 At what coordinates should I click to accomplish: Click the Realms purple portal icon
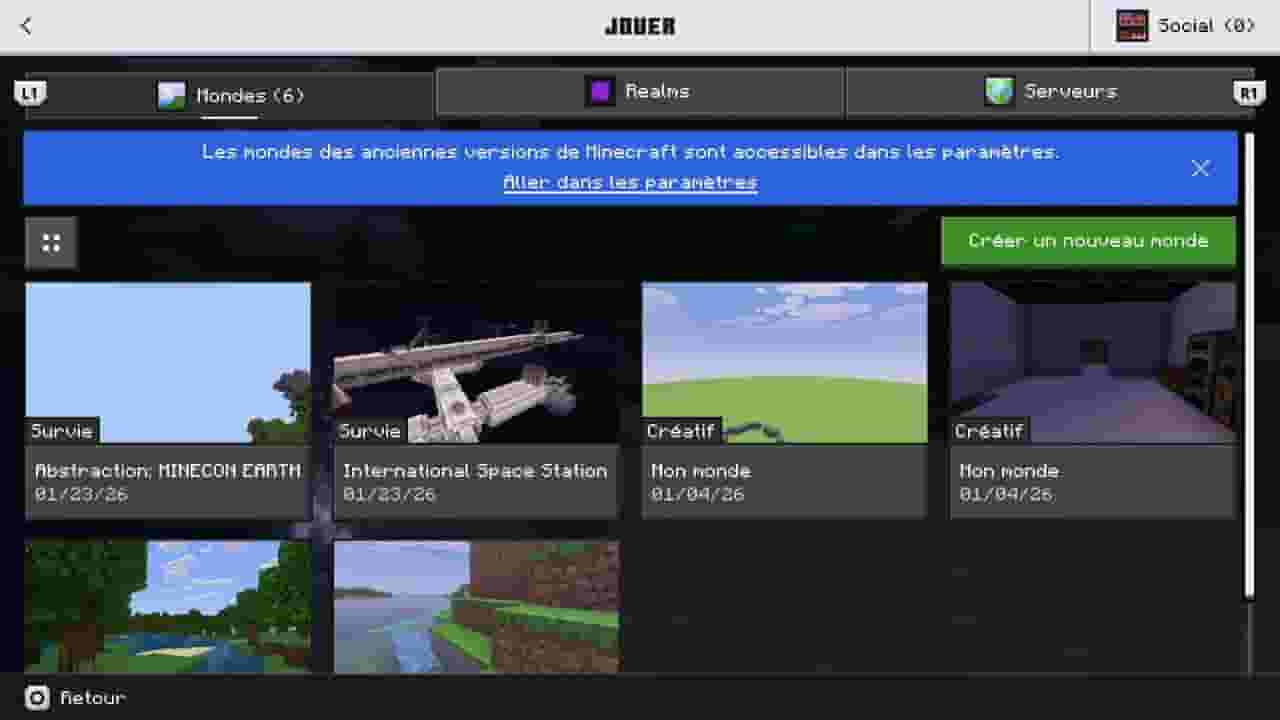[600, 92]
